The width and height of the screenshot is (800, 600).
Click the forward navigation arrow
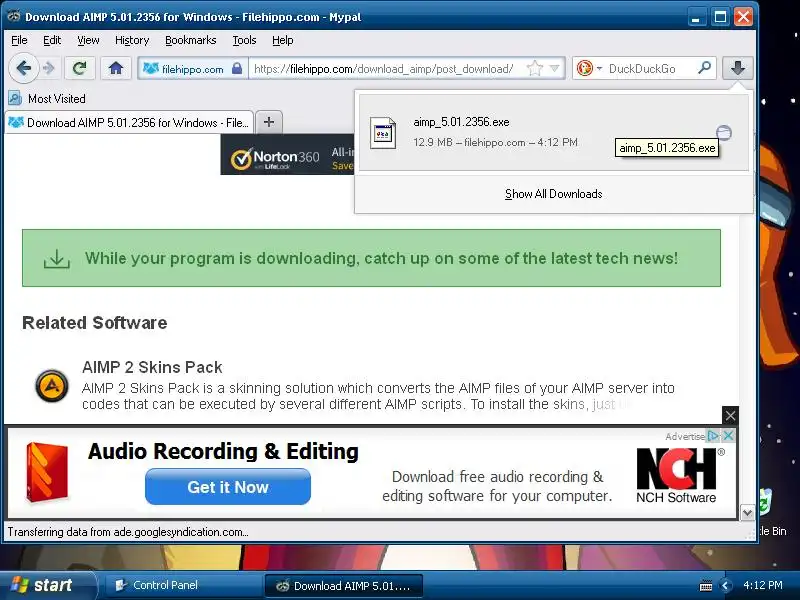click(x=49, y=68)
